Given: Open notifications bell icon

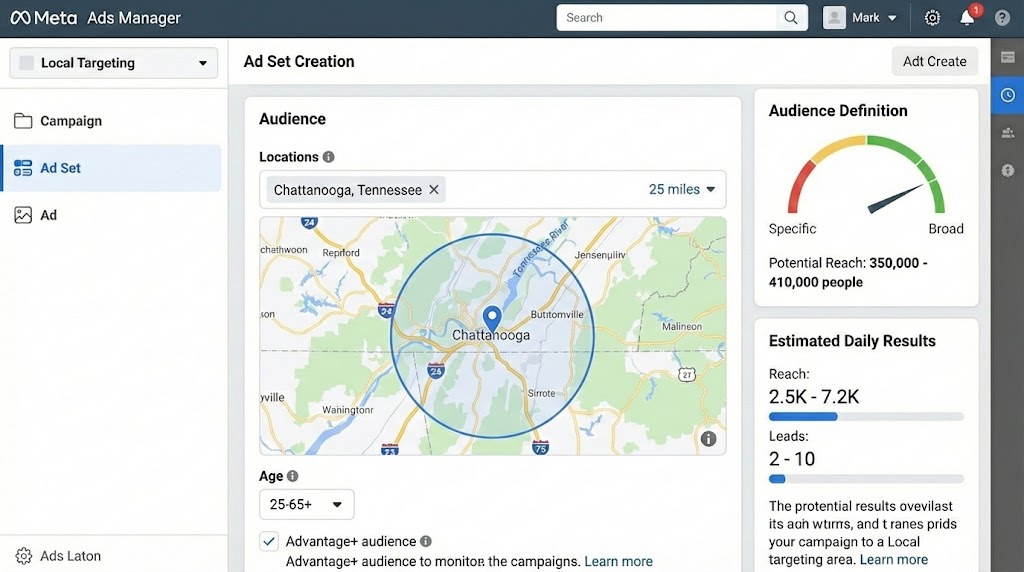Looking at the screenshot, I should (x=967, y=18).
